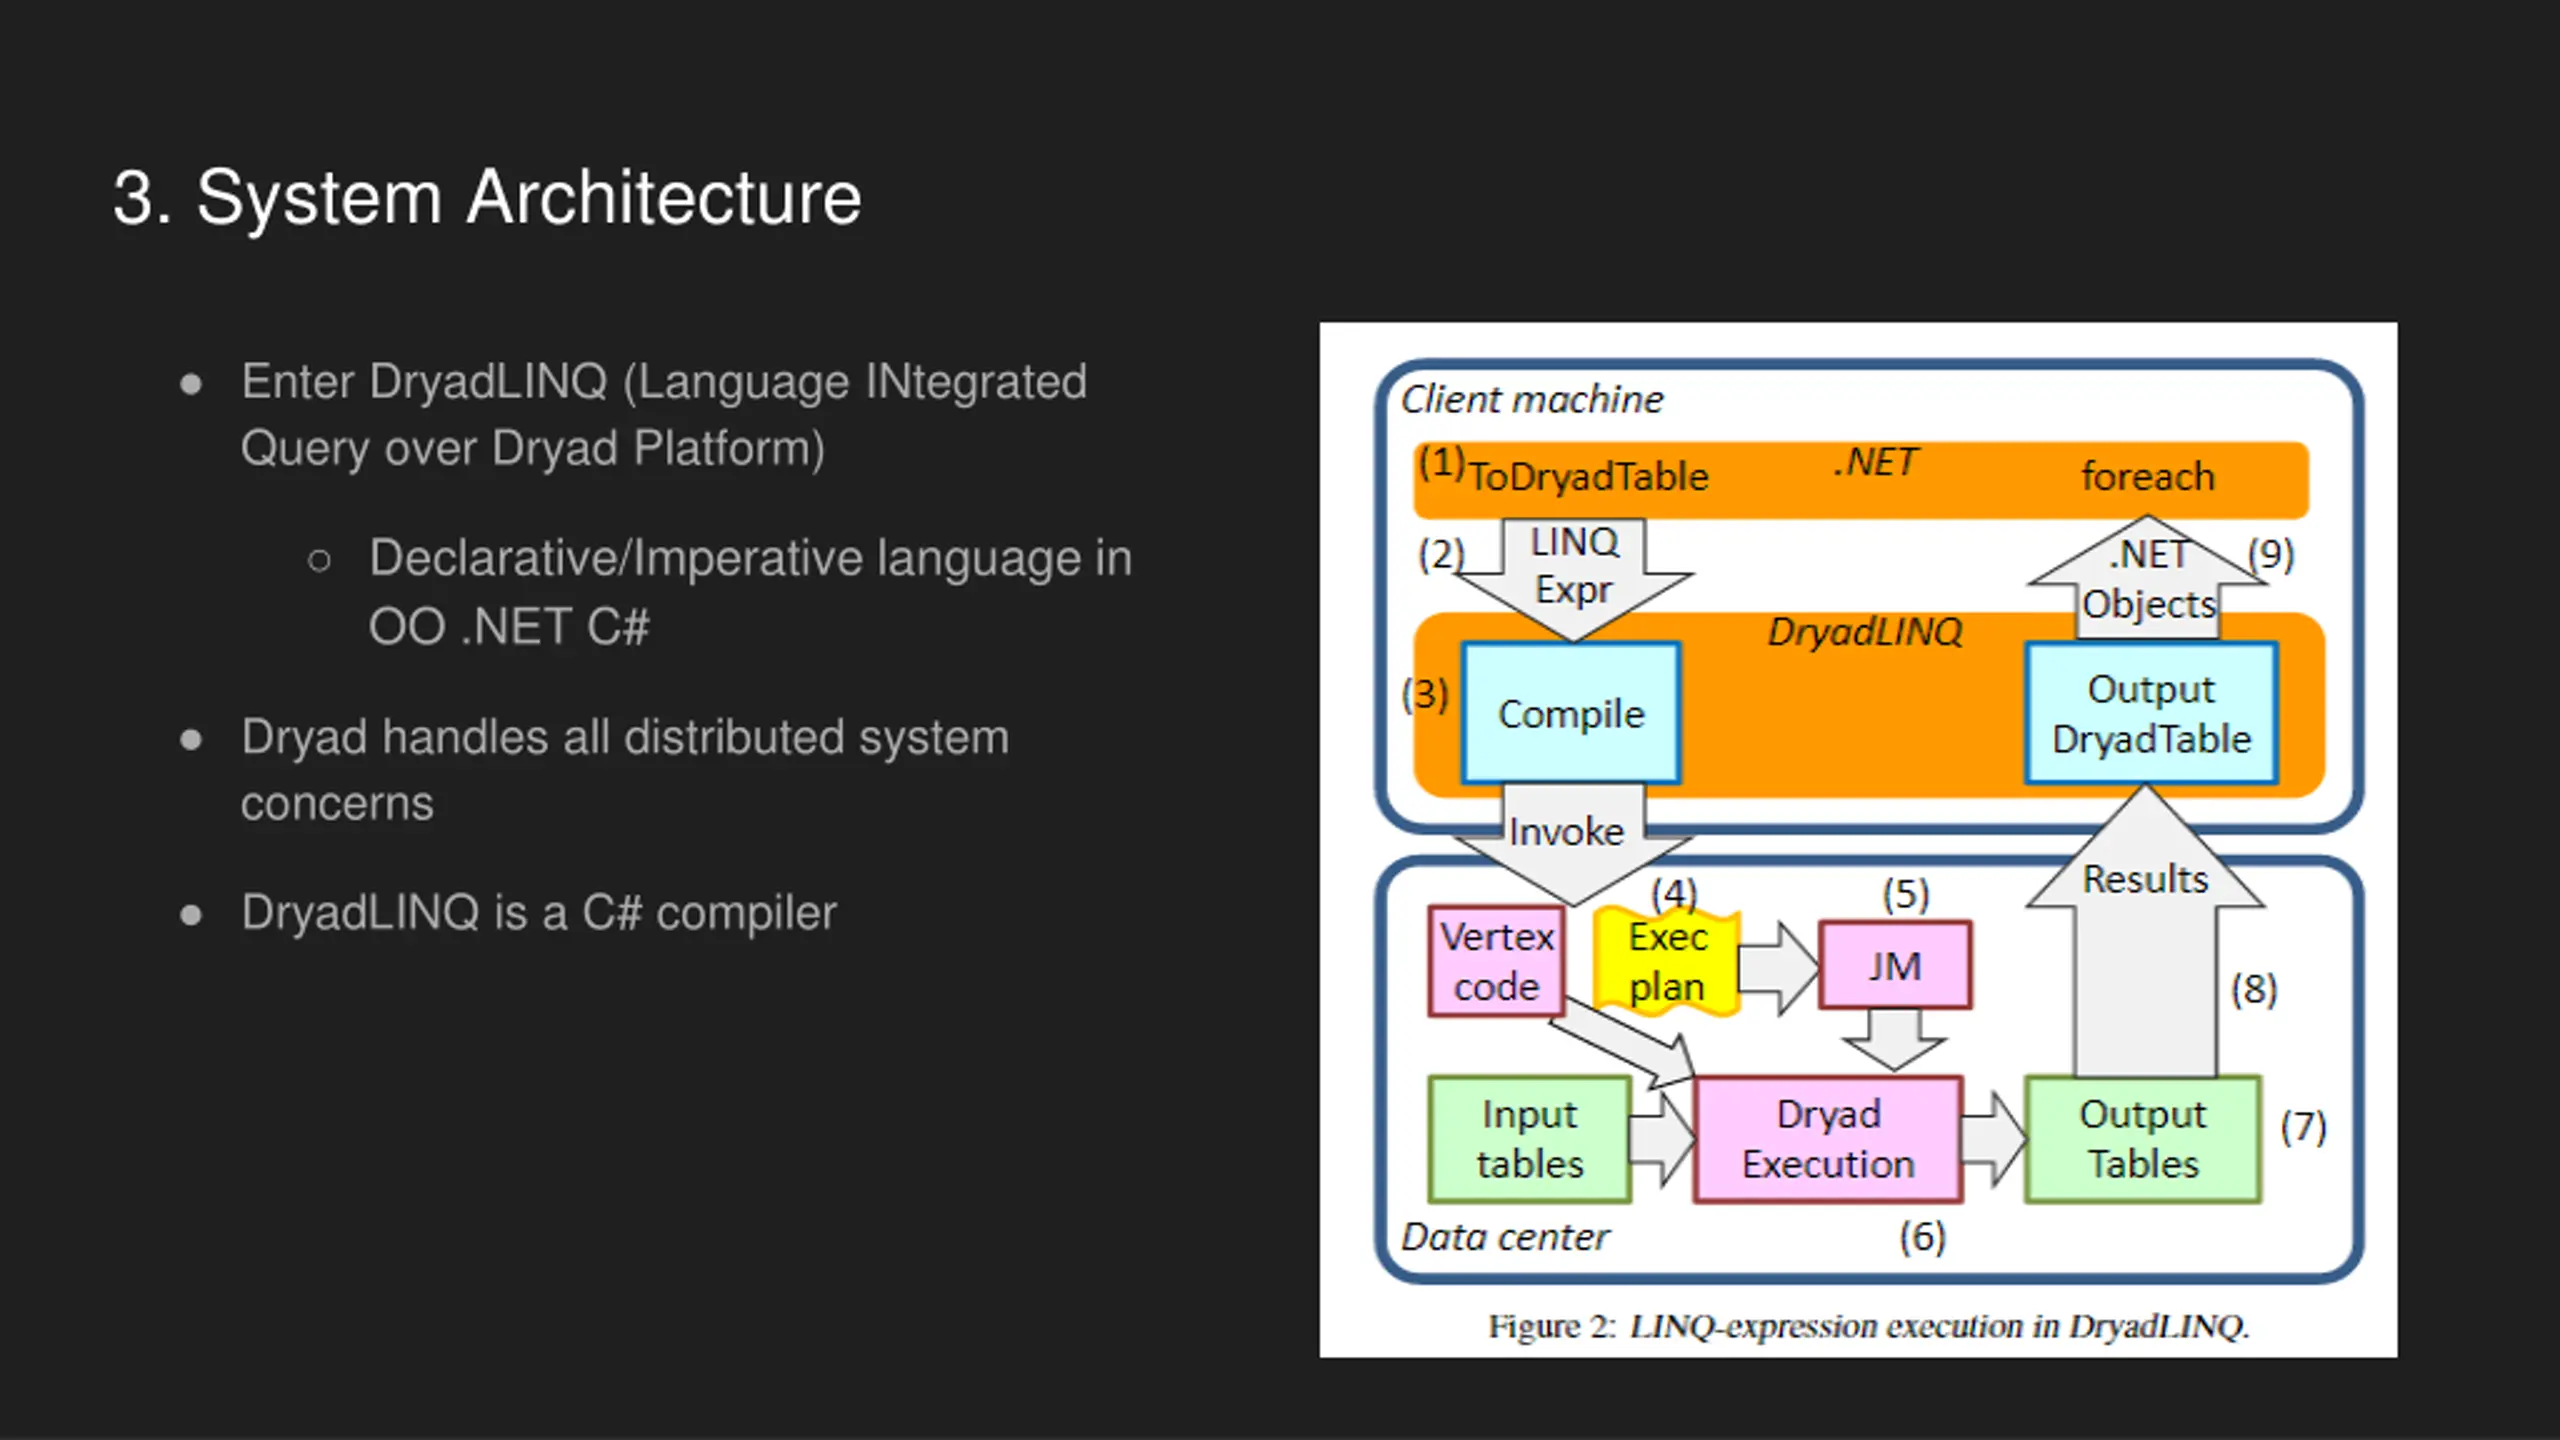Click the 'Query over Dryad Platform)' line

(532, 448)
